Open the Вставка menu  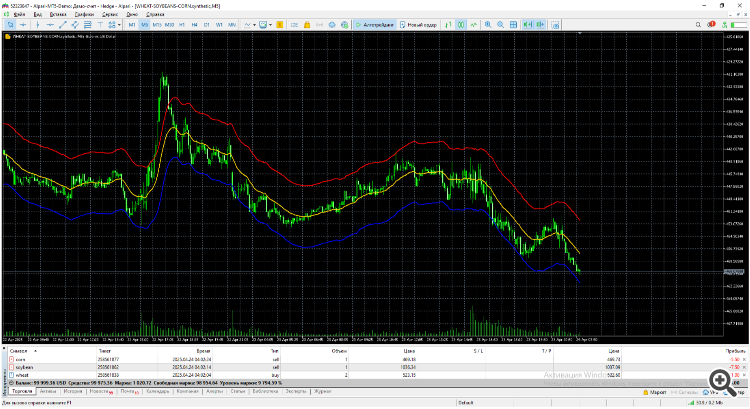coord(58,14)
